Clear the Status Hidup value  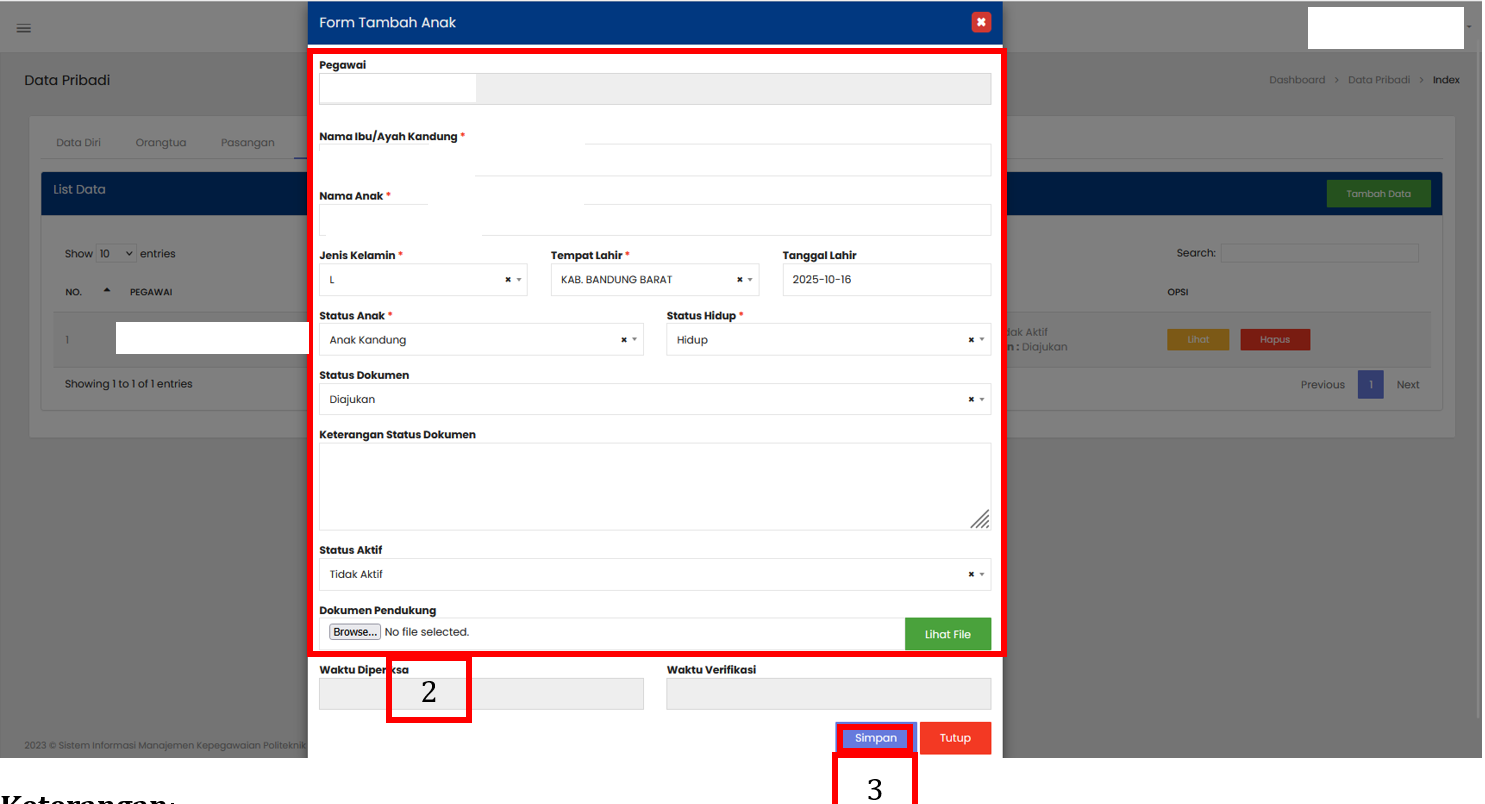tap(971, 340)
